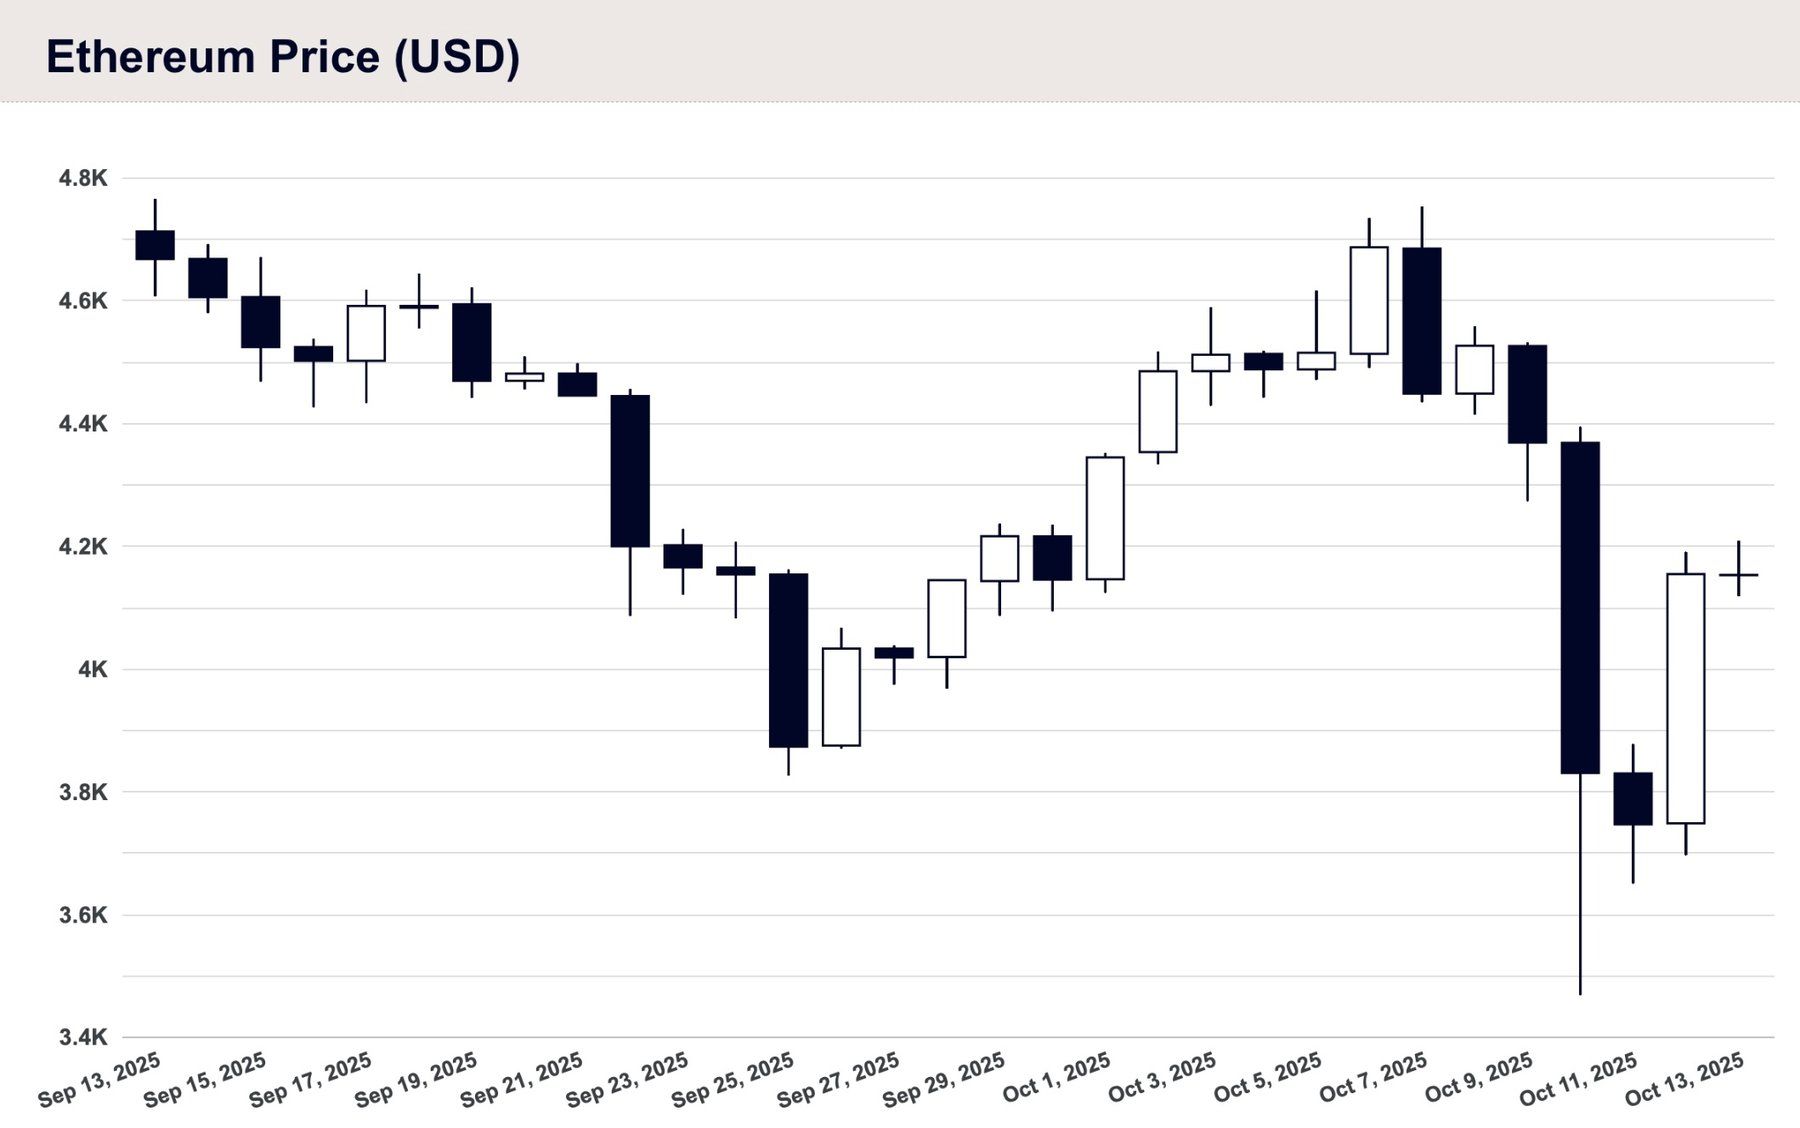The image size is (1800, 1128).
Task: Click the large Oct 10 crash candle body
Action: 1580,607
